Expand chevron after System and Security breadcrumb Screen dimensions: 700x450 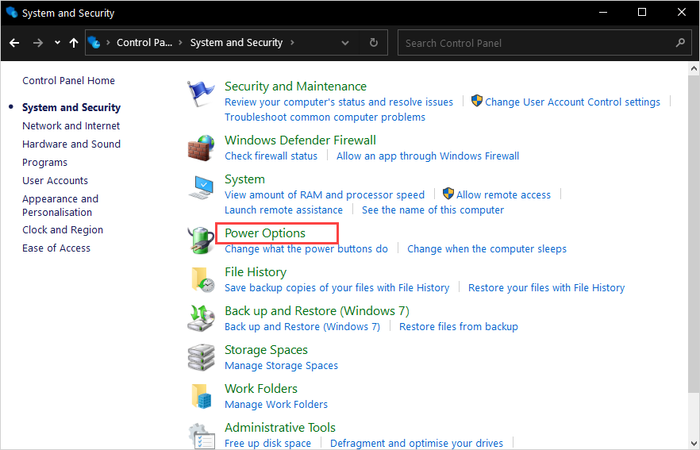click(x=292, y=42)
